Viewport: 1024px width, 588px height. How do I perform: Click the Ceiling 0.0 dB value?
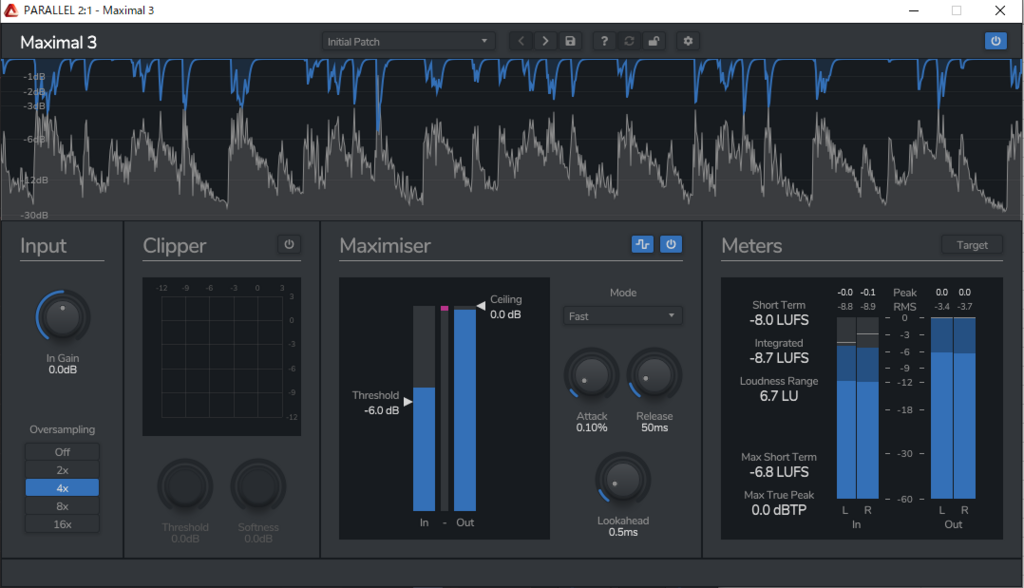coord(505,314)
